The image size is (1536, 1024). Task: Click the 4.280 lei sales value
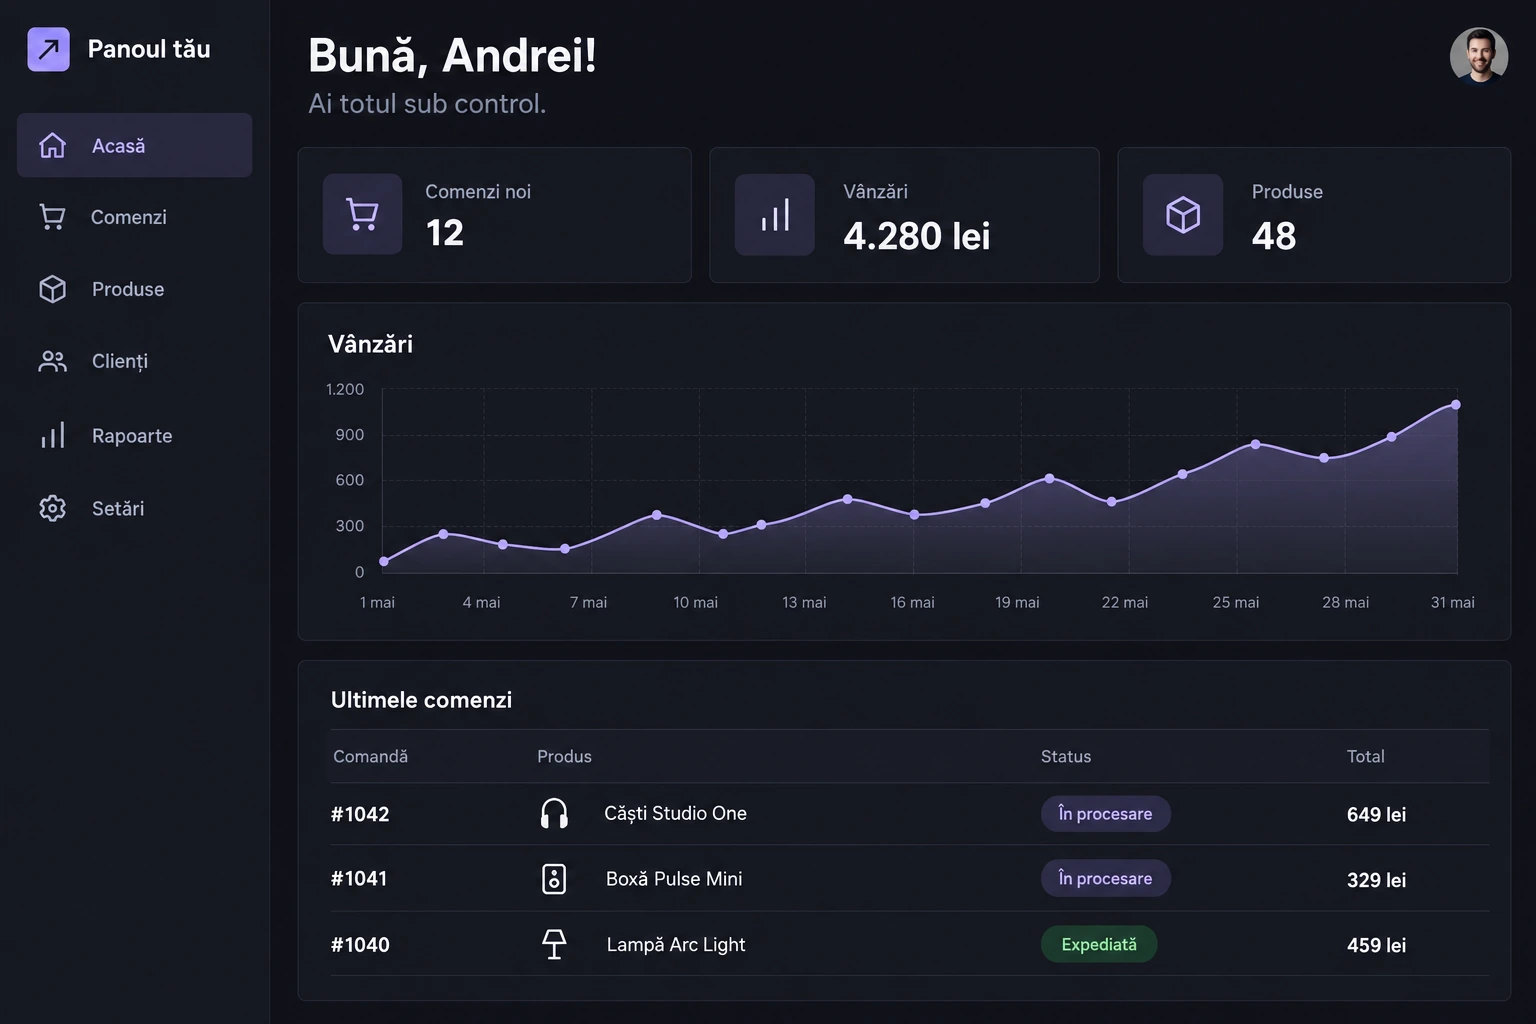pos(917,236)
